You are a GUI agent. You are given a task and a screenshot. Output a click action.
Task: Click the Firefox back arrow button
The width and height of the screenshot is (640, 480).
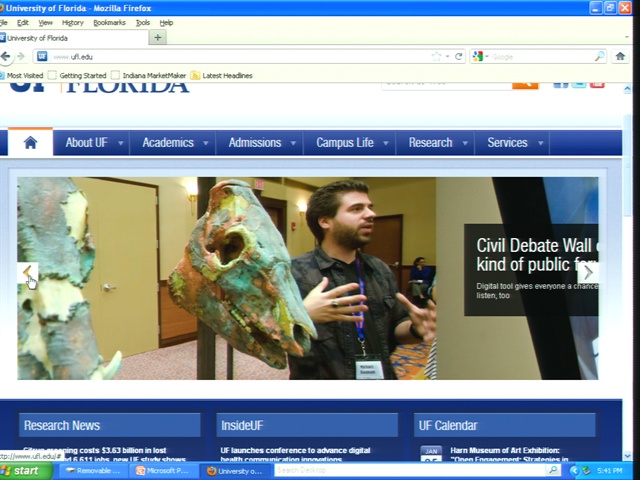pyautogui.click(x=6, y=56)
